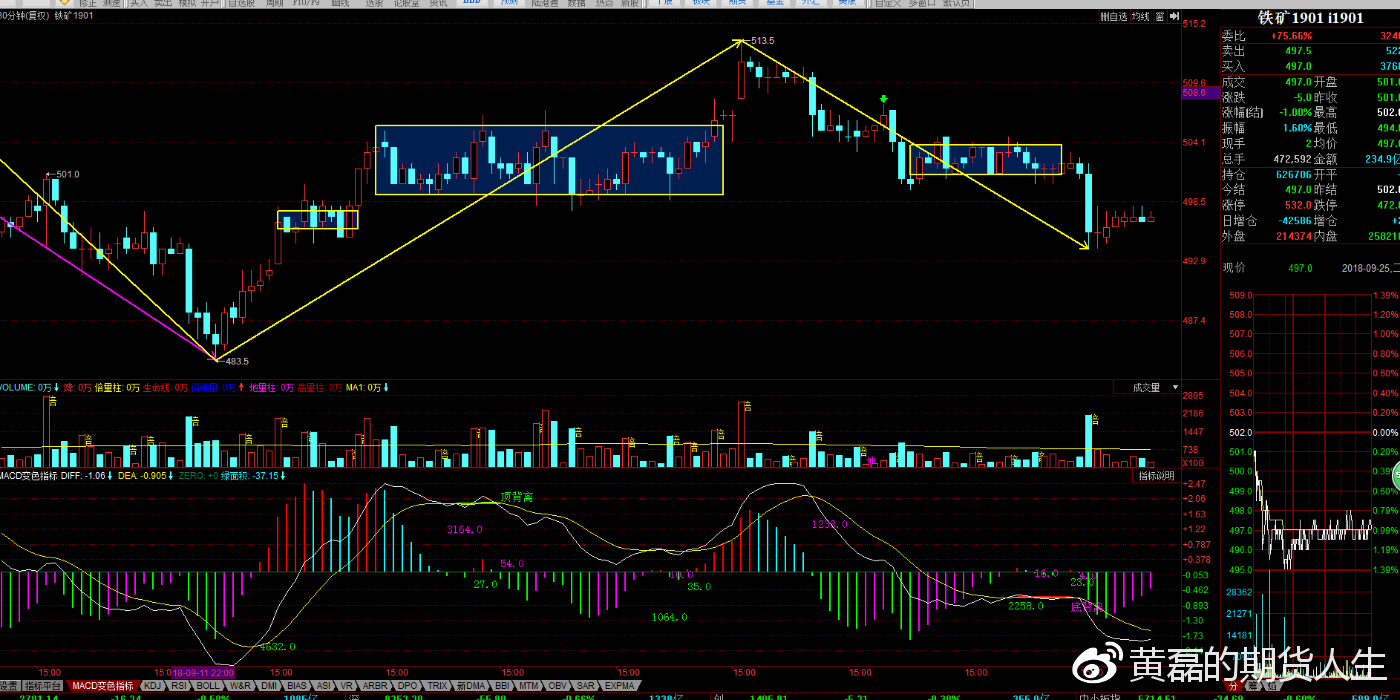Click the 508.6 price marker on axis
The height and width of the screenshot is (700, 1400).
tap(1194, 93)
